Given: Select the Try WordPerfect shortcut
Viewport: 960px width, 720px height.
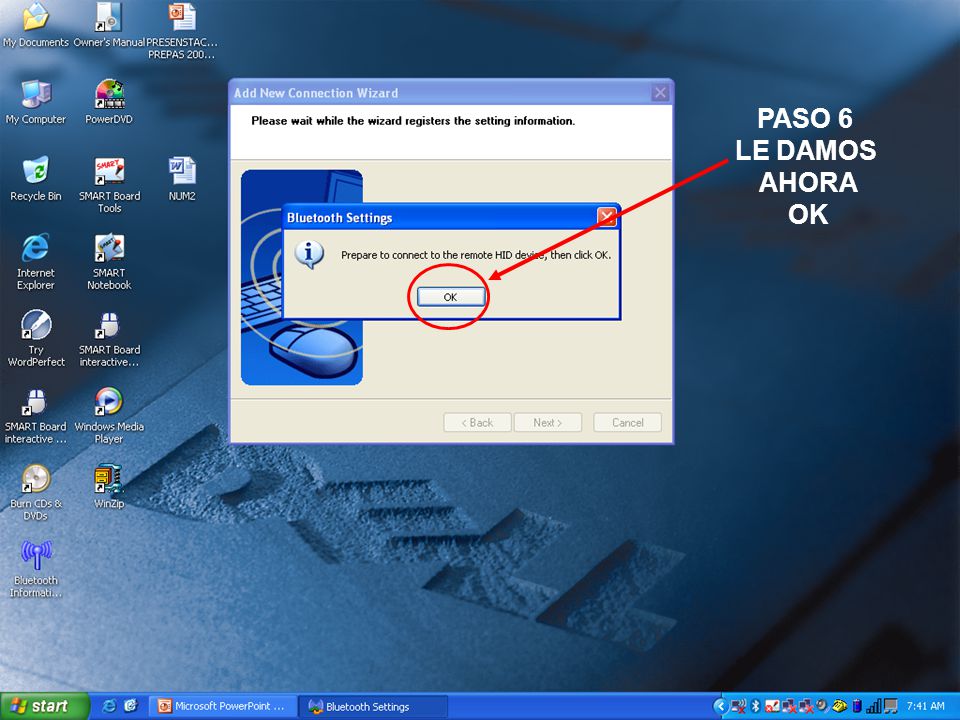Looking at the screenshot, I should click(x=36, y=339).
